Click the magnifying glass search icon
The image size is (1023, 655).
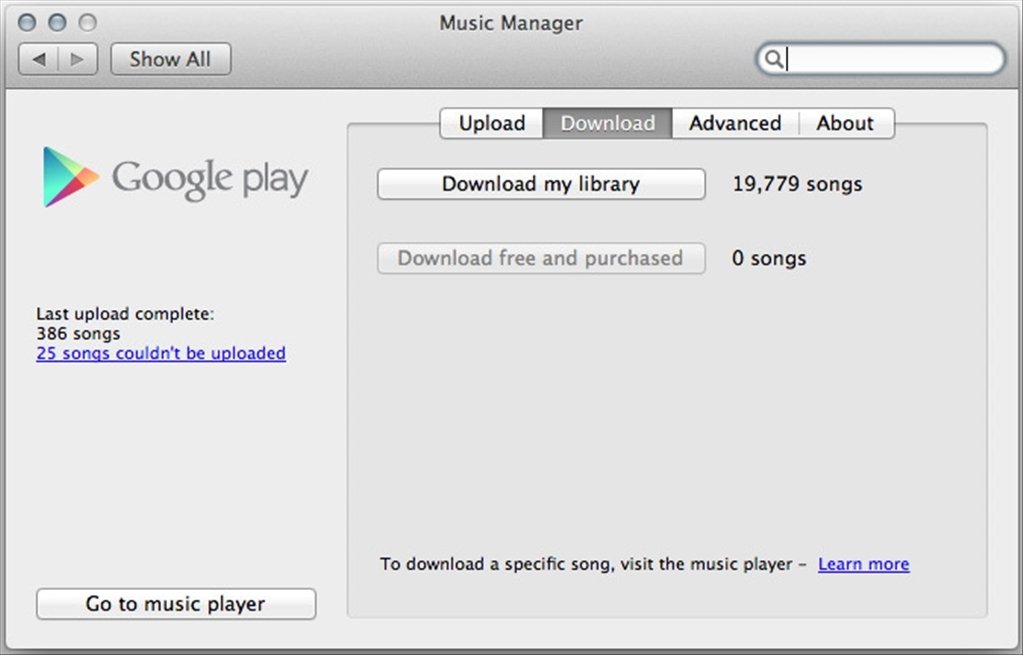click(774, 59)
